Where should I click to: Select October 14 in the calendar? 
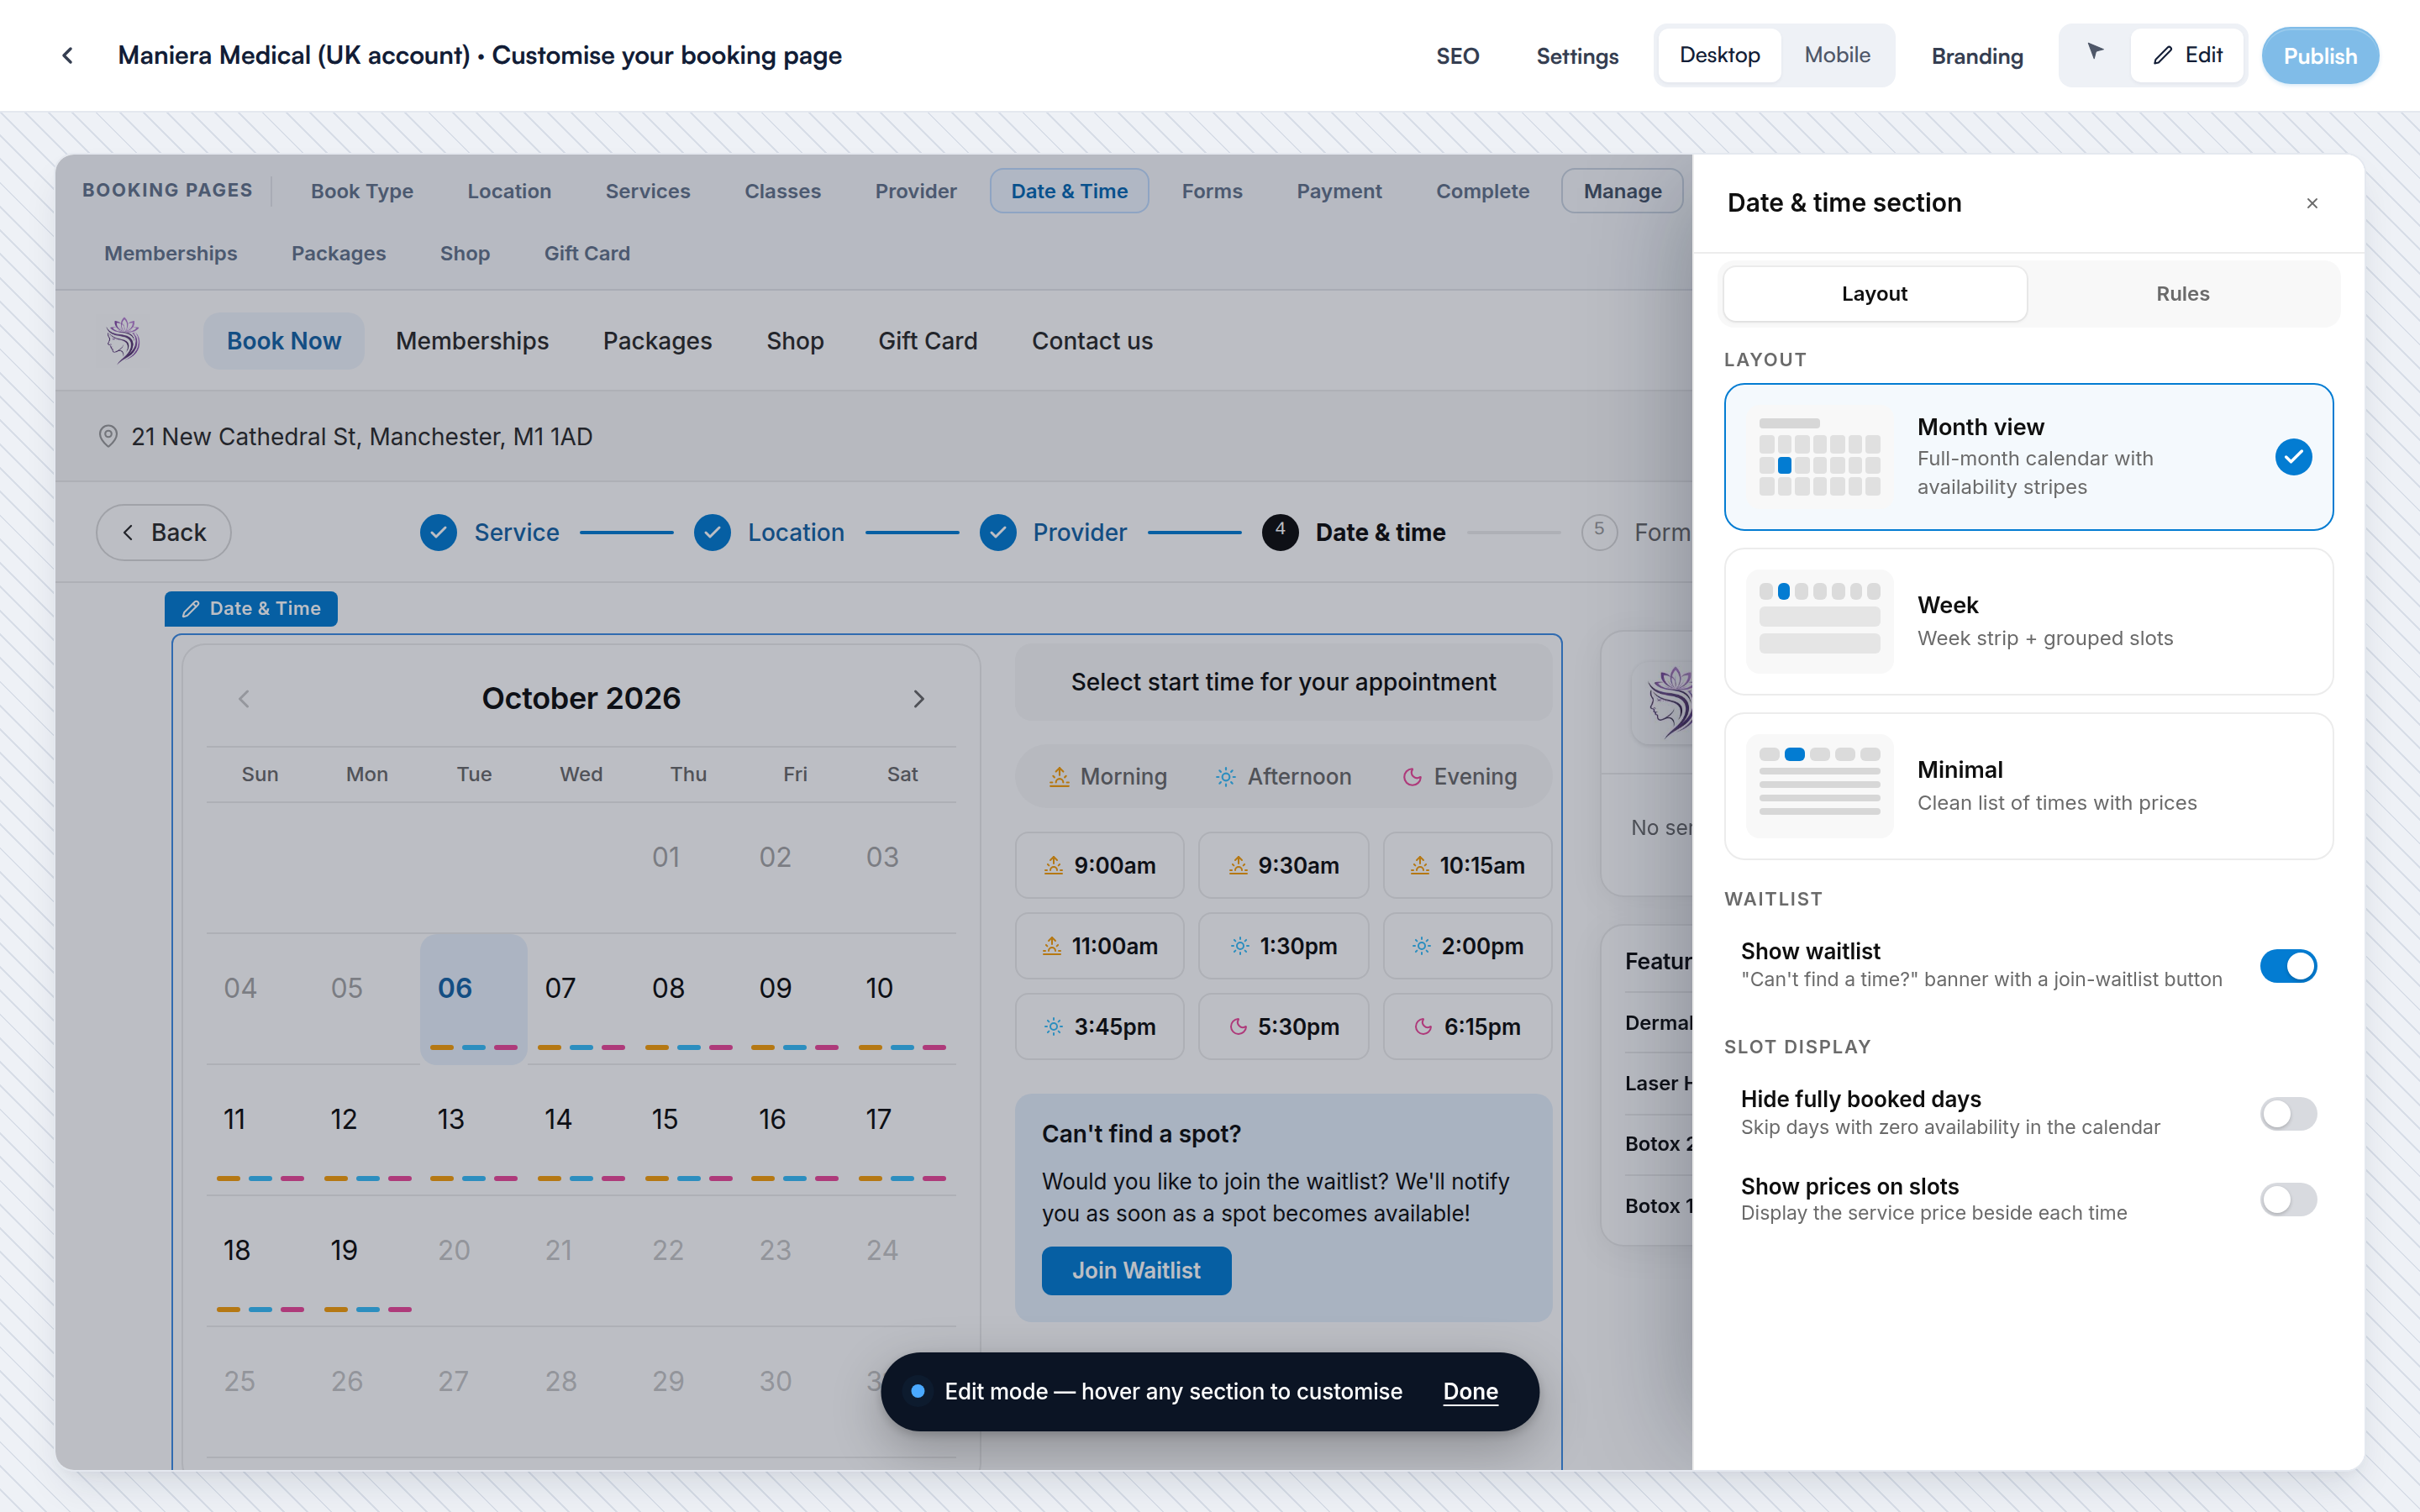(580, 1129)
